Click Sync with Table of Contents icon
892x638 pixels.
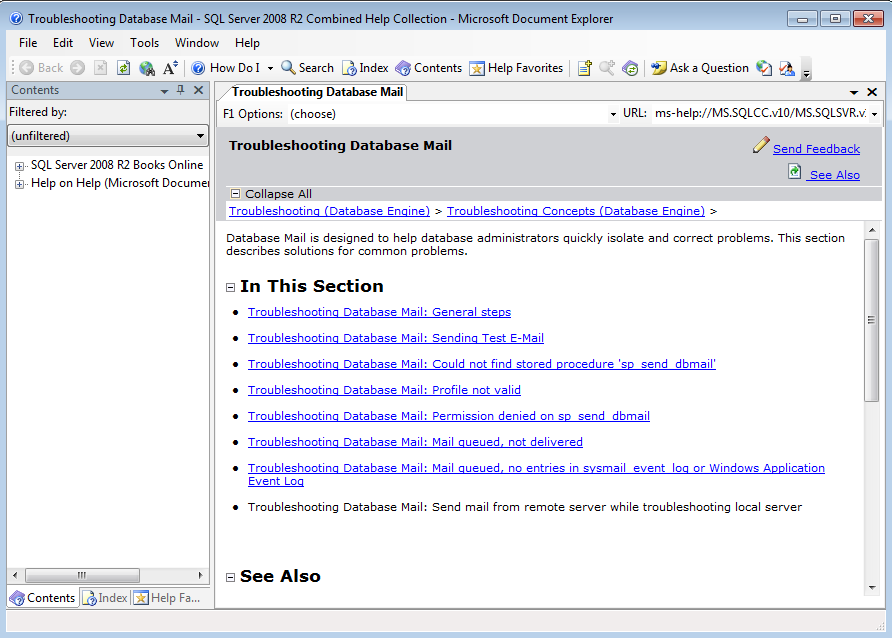click(x=630, y=68)
